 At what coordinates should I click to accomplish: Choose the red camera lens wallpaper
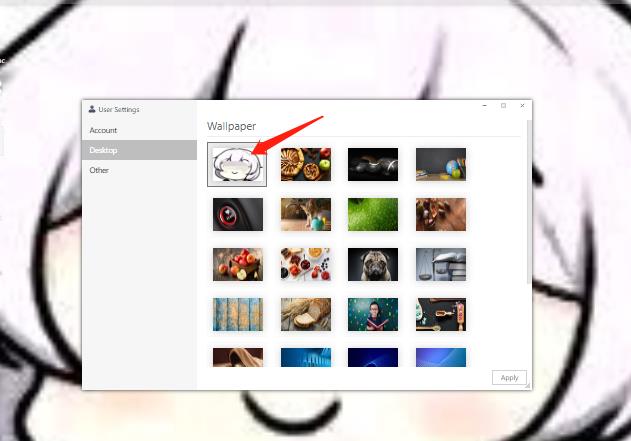pyautogui.click(x=237, y=214)
